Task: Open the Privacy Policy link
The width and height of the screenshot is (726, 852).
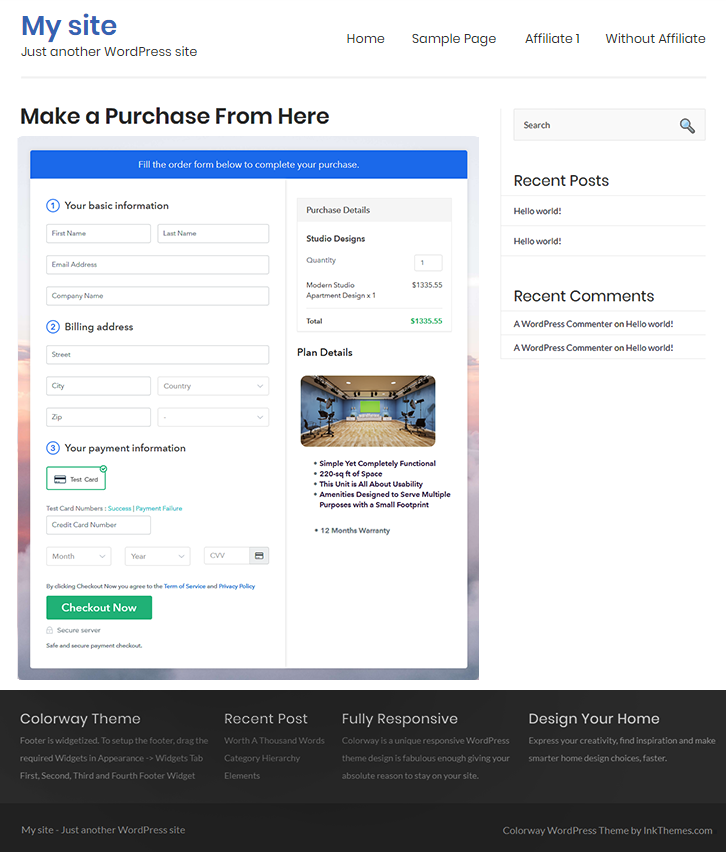Action: (236, 586)
